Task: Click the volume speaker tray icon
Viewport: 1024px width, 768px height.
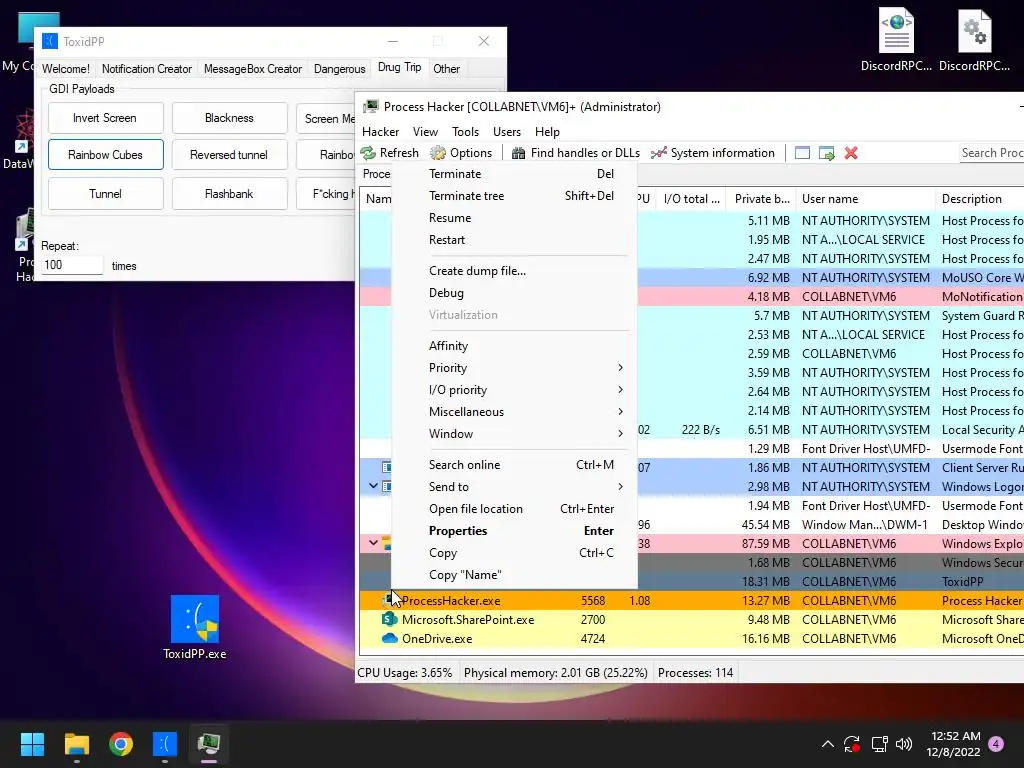Action: coord(904,744)
